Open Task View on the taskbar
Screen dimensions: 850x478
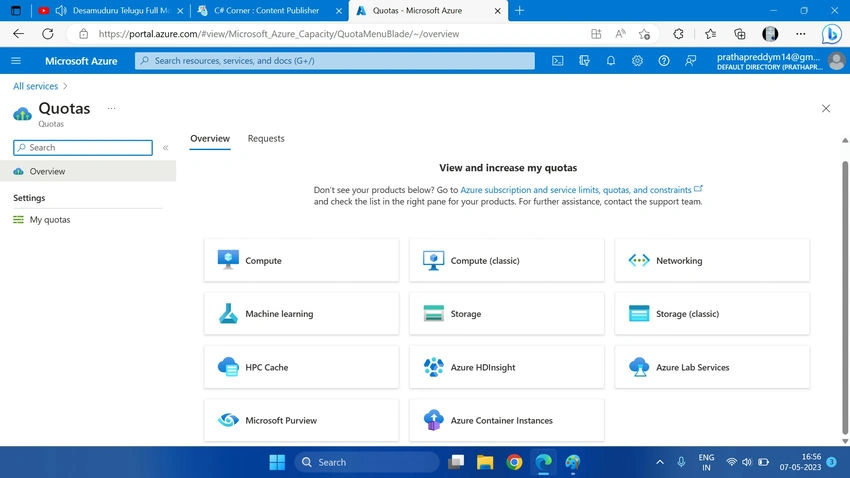tap(456, 462)
